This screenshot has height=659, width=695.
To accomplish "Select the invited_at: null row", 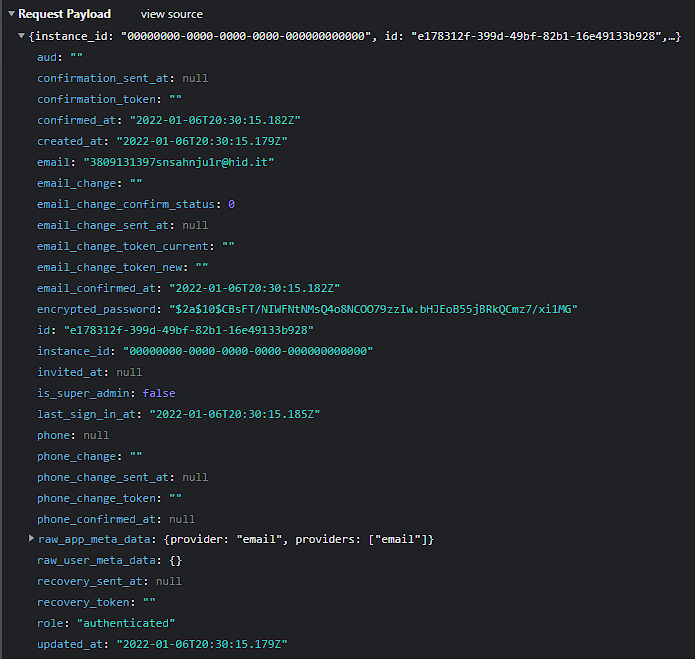I will pyautogui.click(x=90, y=372).
